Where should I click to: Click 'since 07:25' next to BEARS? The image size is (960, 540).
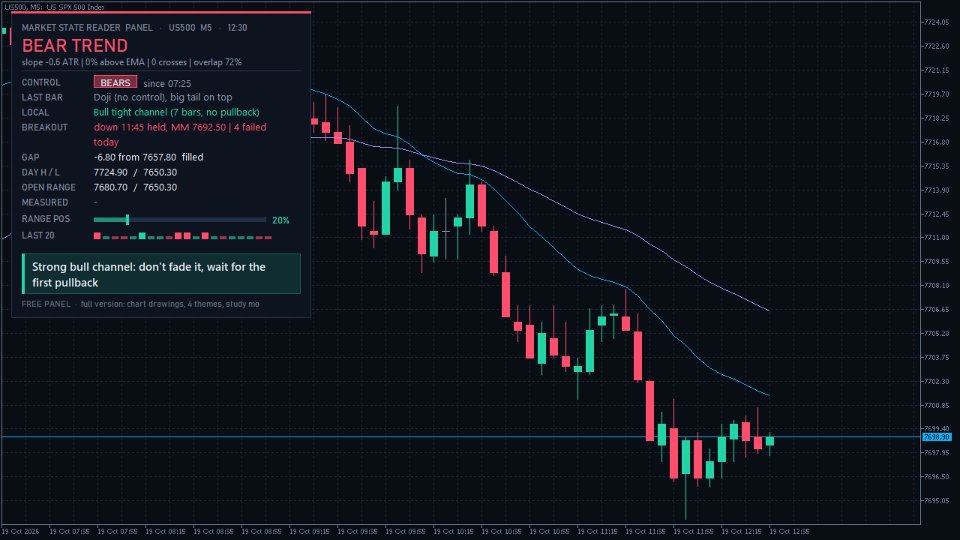(167, 83)
